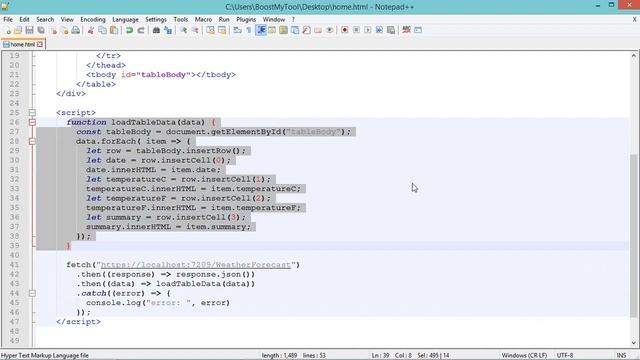
Task: Click the Redo toolbar icon
Action: (141, 30)
